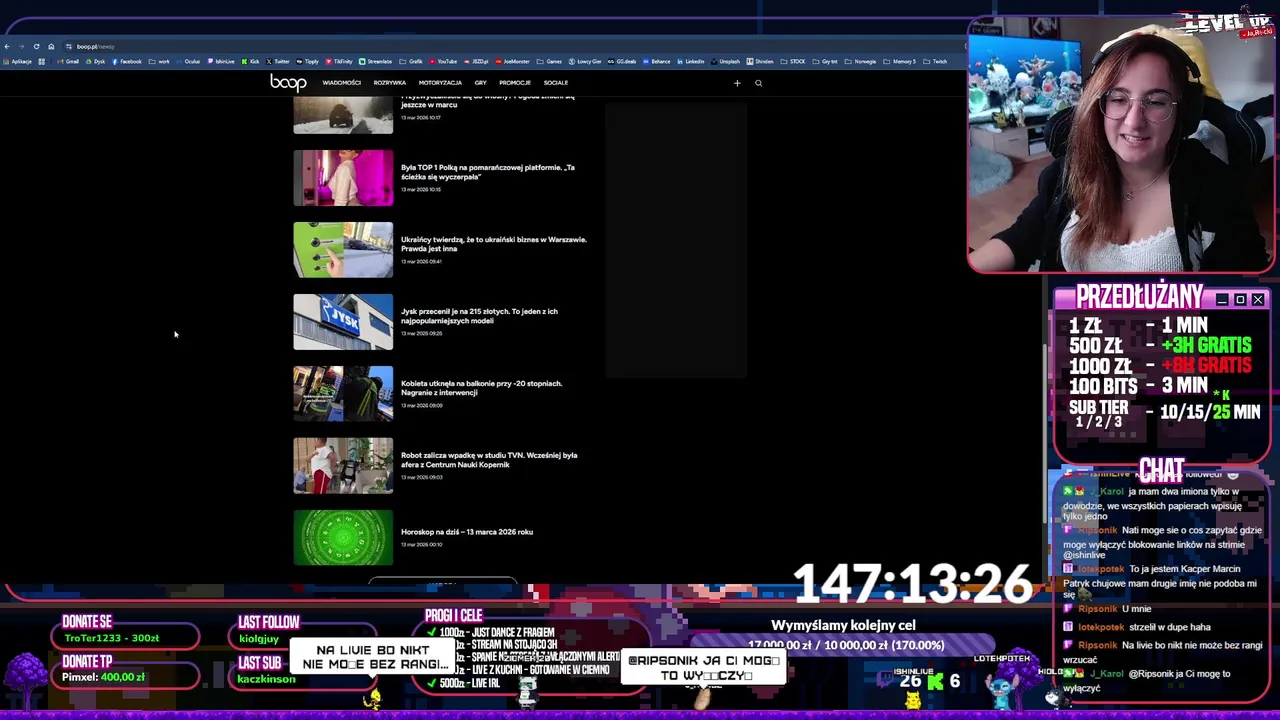Viewport: 1280px width, 720px height.
Task: Open article Robot zalicza wpadkę w studiu TVN
Action: pos(489,460)
